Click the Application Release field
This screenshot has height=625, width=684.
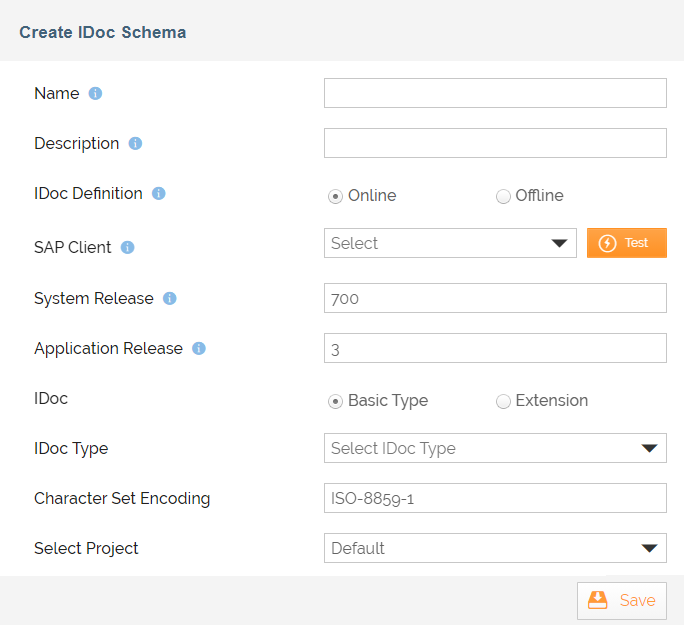(495, 348)
